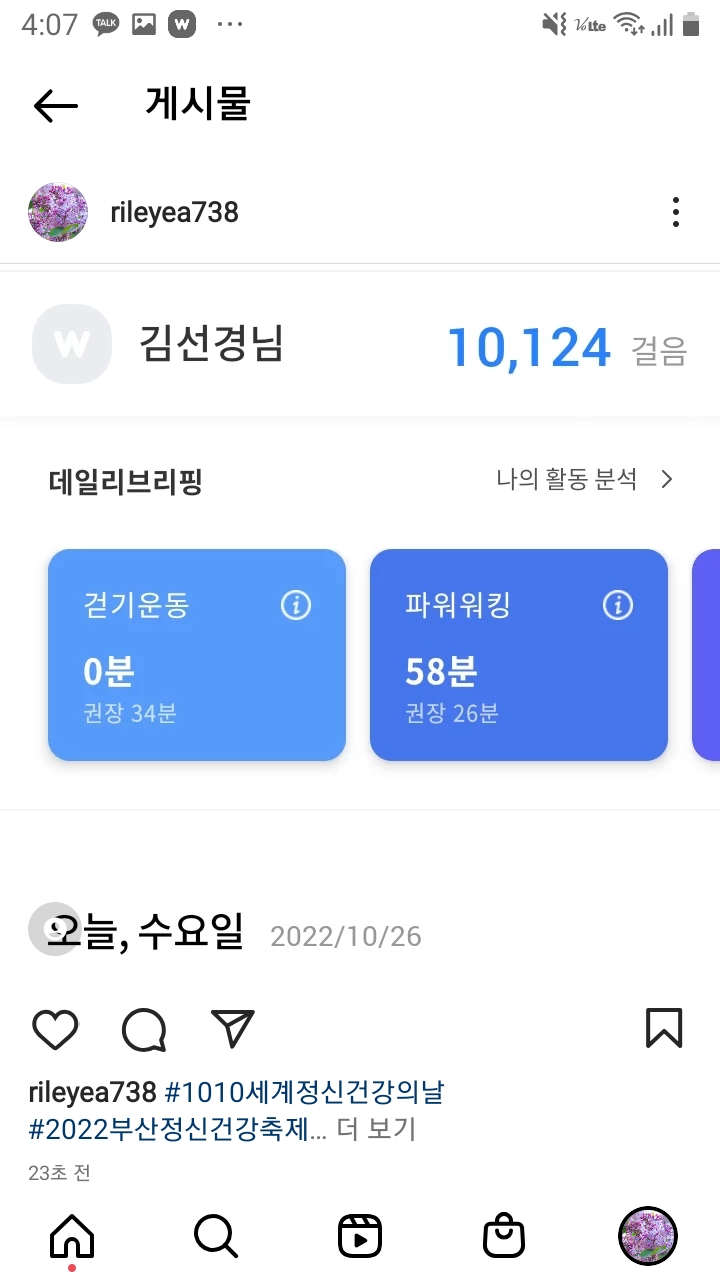Tap info icon on 걷기운동 card

coord(296,605)
